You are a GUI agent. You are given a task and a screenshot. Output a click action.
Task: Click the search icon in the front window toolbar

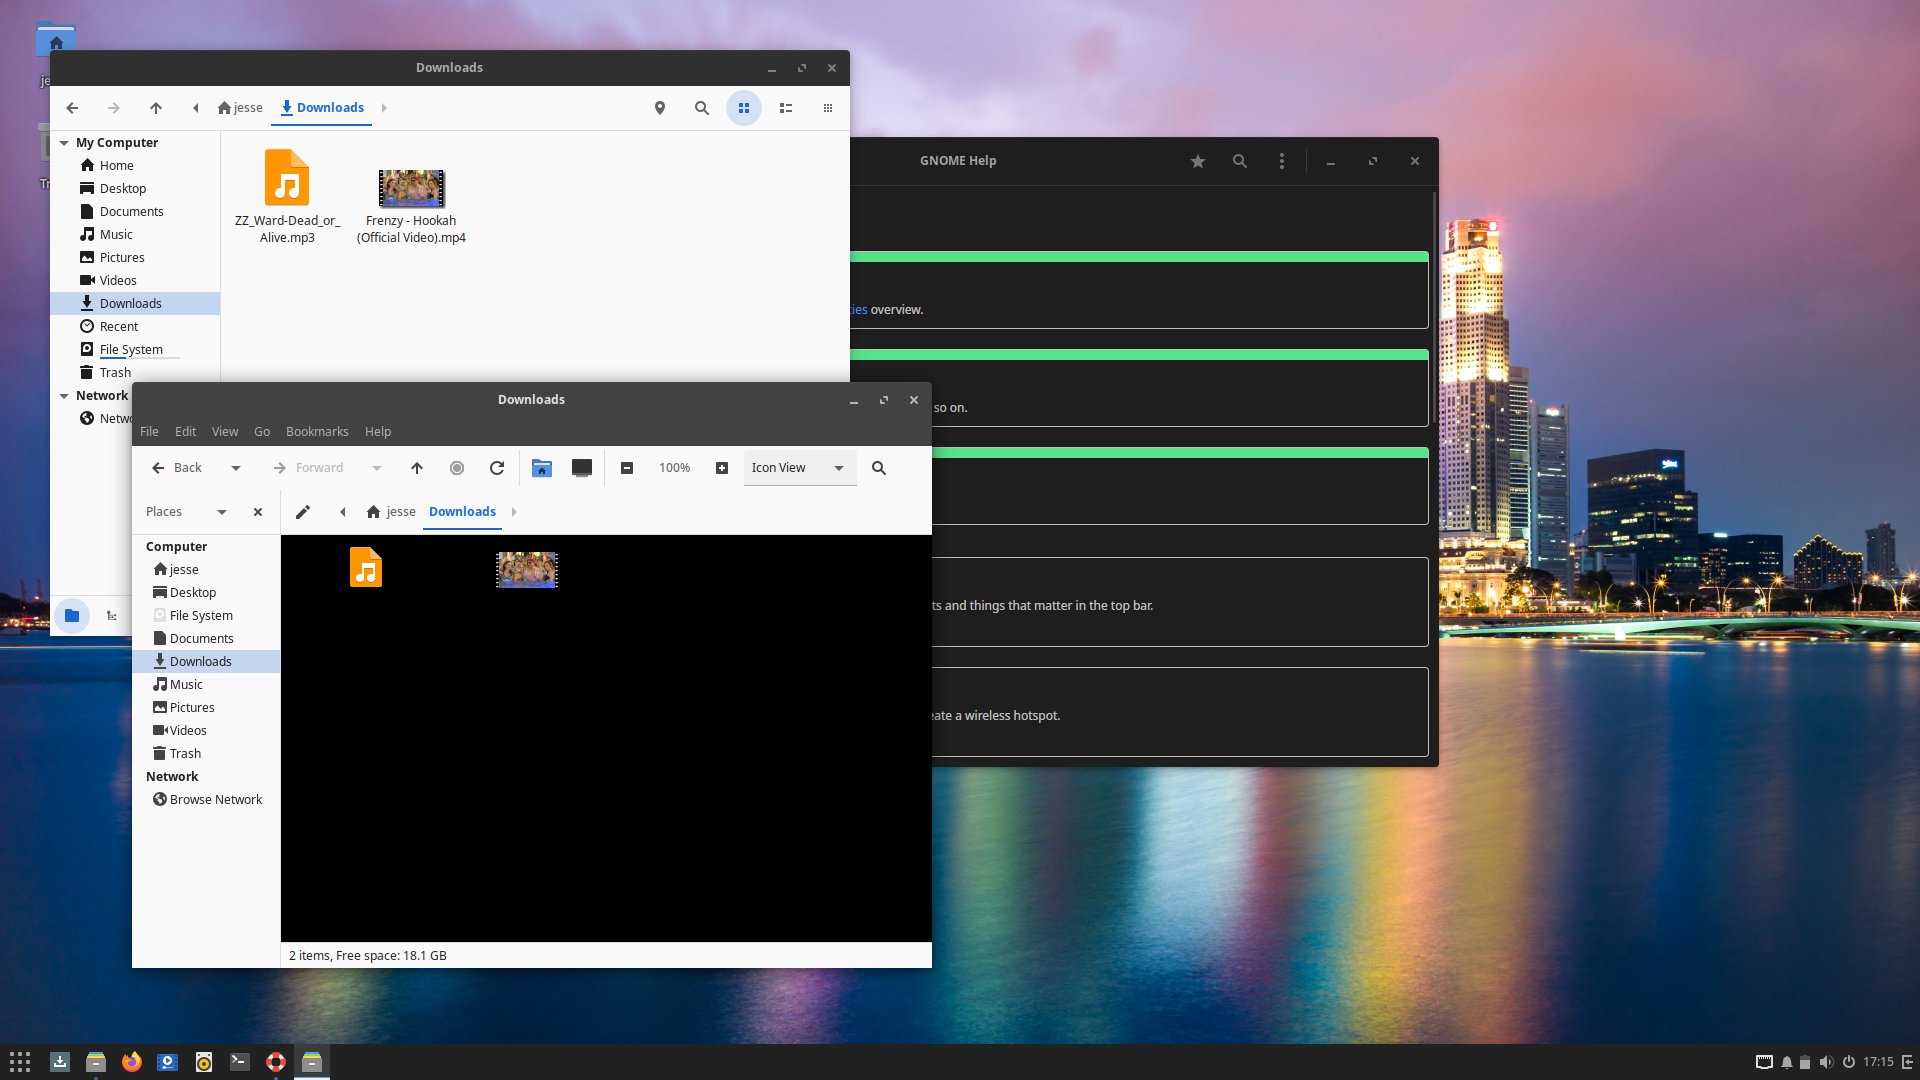pyautogui.click(x=879, y=468)
